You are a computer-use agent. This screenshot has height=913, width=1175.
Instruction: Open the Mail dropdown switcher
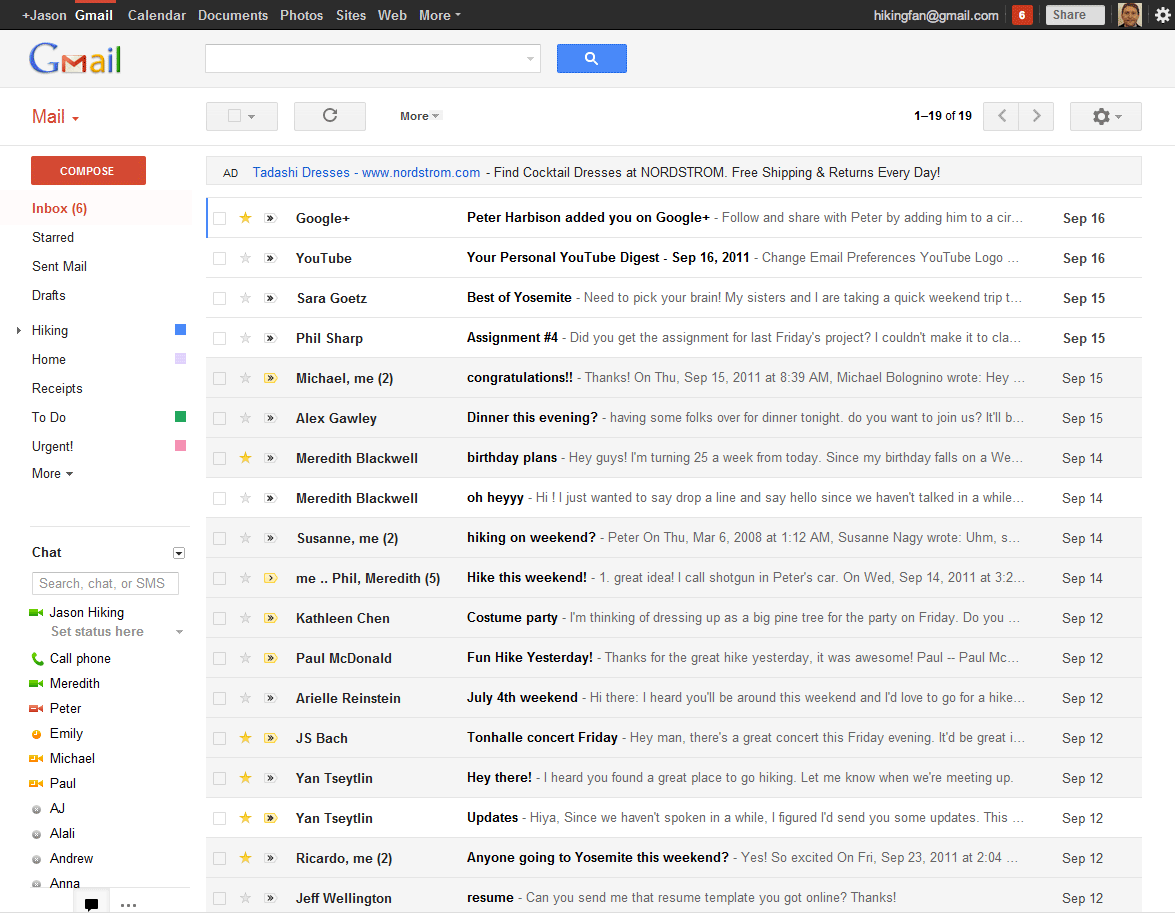55,117
